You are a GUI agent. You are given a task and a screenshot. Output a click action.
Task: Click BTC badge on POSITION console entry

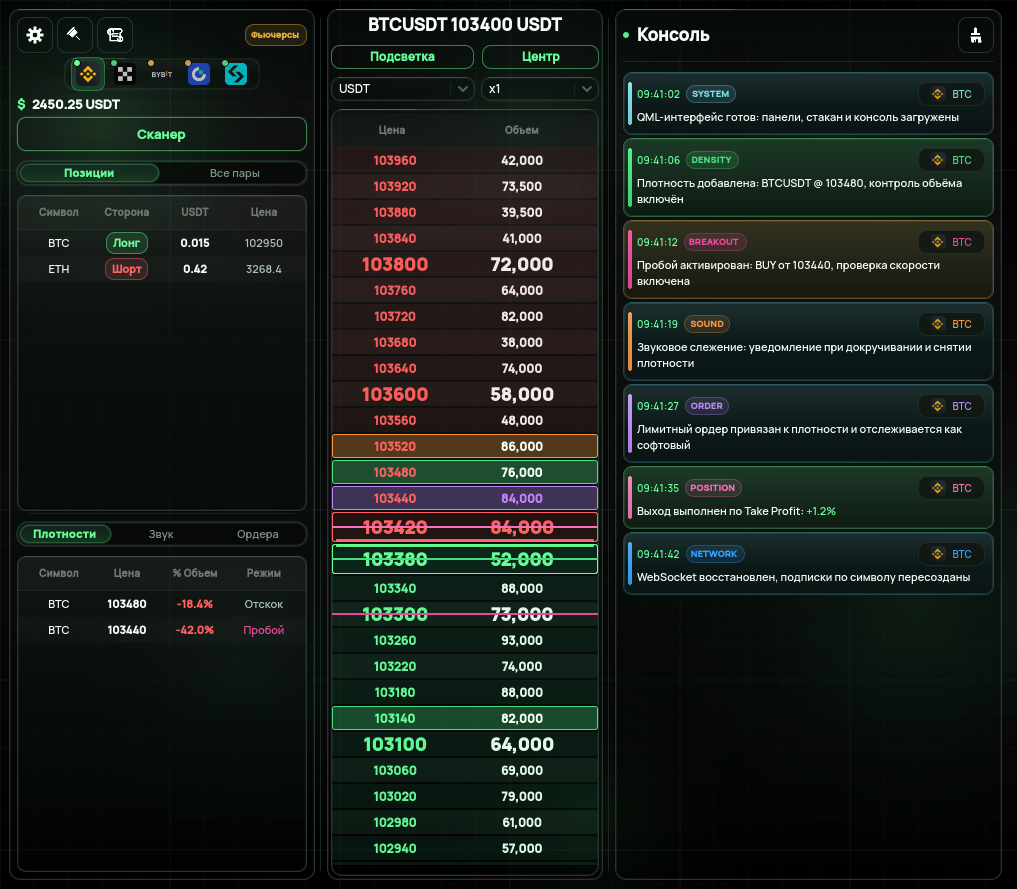point(951,488)
